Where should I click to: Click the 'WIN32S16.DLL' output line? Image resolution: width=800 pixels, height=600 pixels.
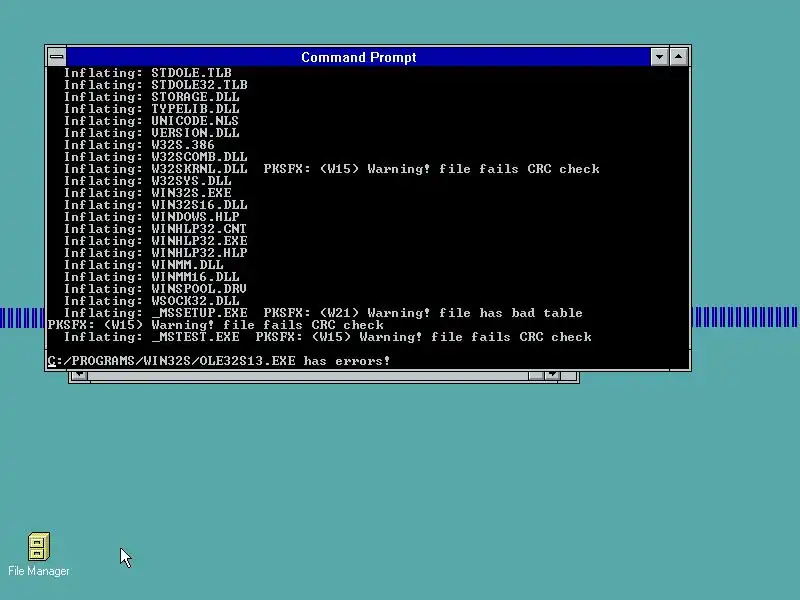(x=156, y=205)
